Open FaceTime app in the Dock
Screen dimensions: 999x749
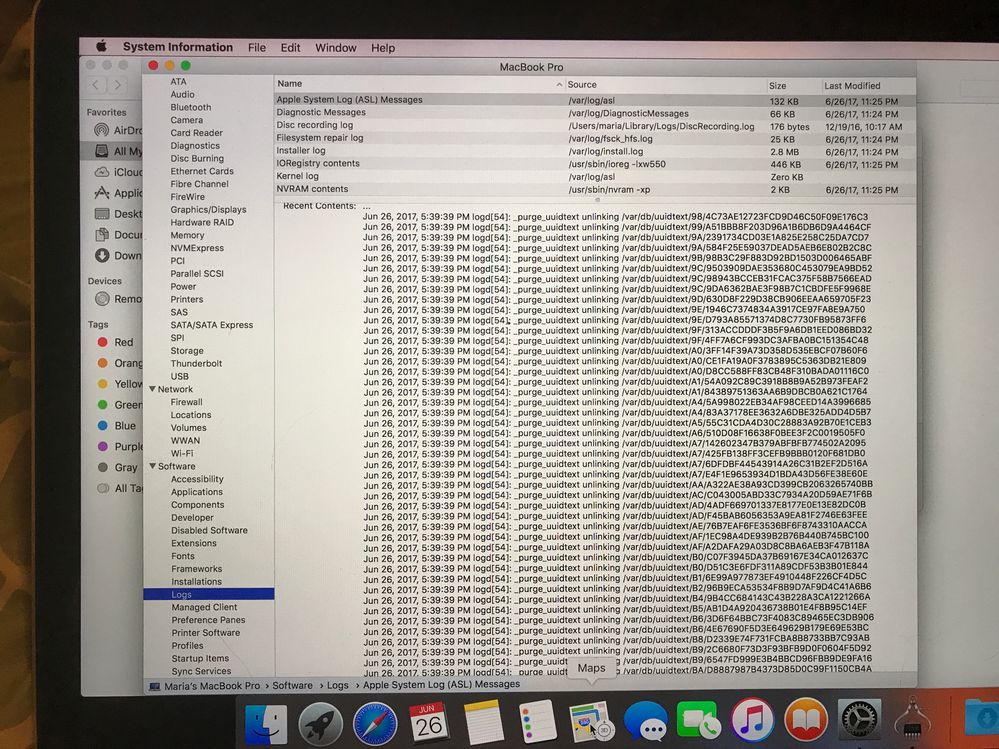698,720
